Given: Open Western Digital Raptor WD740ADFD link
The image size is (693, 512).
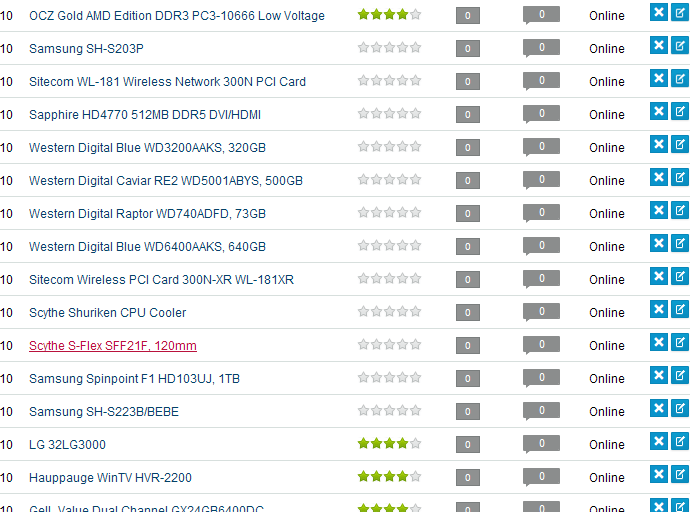Looking at the screenshot, I should tap(147, 214).
